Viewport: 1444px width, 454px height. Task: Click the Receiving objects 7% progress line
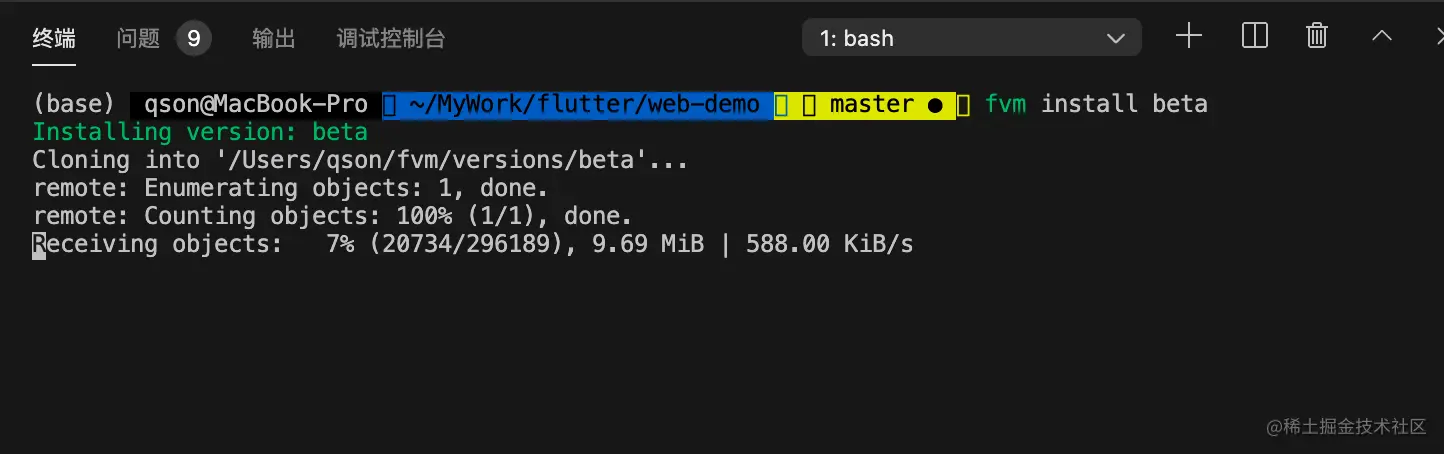(473, 244)
